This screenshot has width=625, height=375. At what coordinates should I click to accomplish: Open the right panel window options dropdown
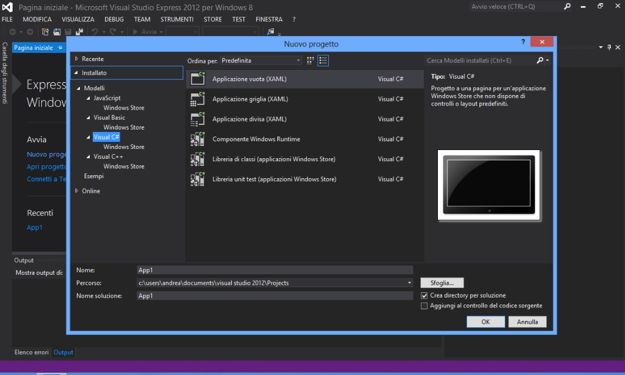(x=601, y=47)
